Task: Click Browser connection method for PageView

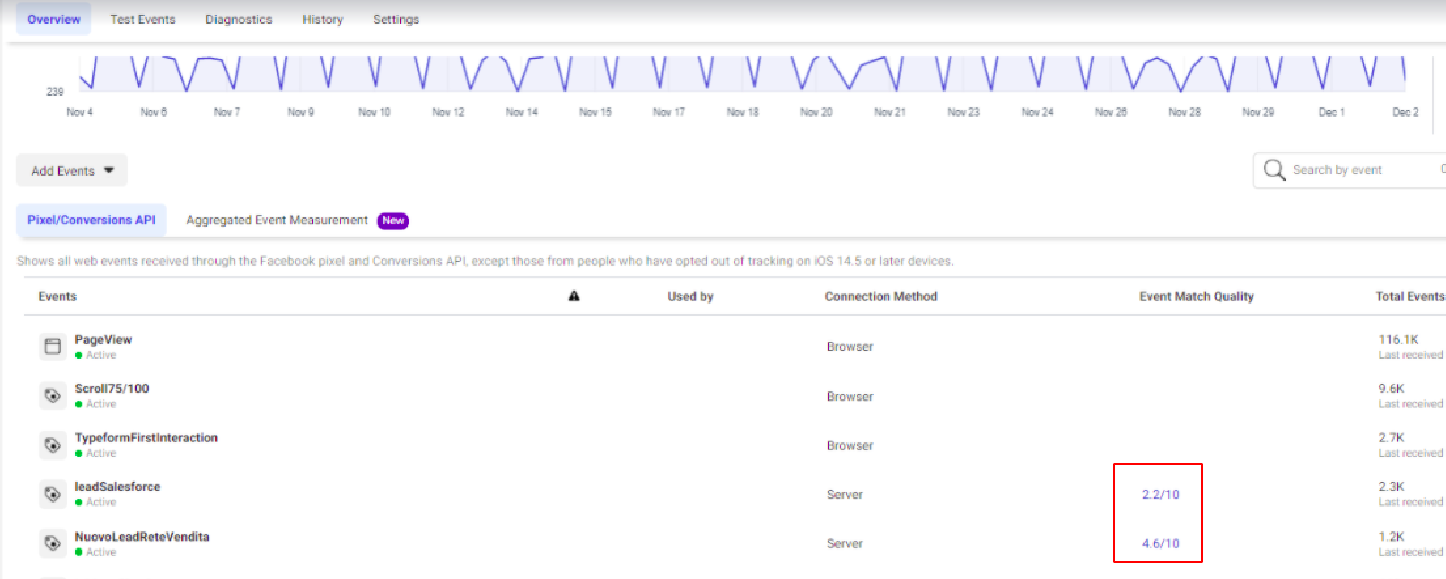Action: pos(850,347)
